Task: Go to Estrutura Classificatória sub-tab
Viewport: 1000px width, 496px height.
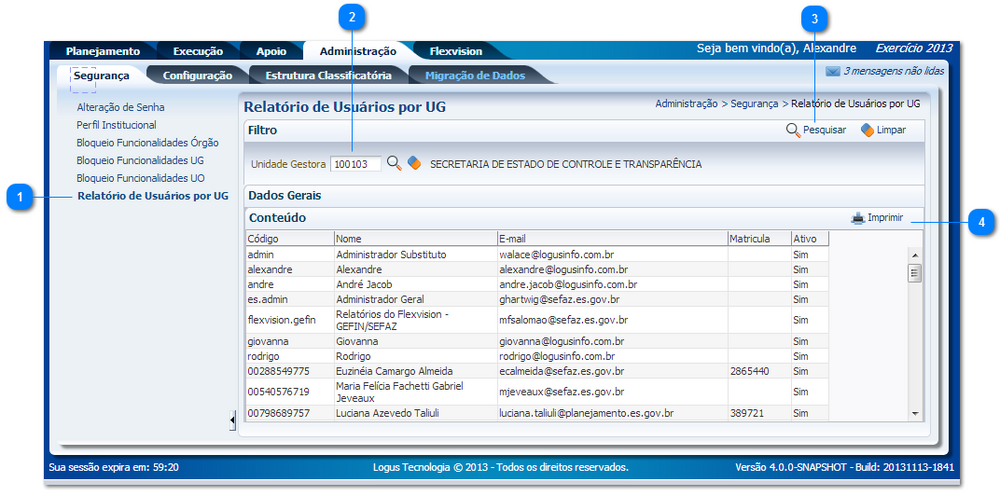Action: [328, 75]
